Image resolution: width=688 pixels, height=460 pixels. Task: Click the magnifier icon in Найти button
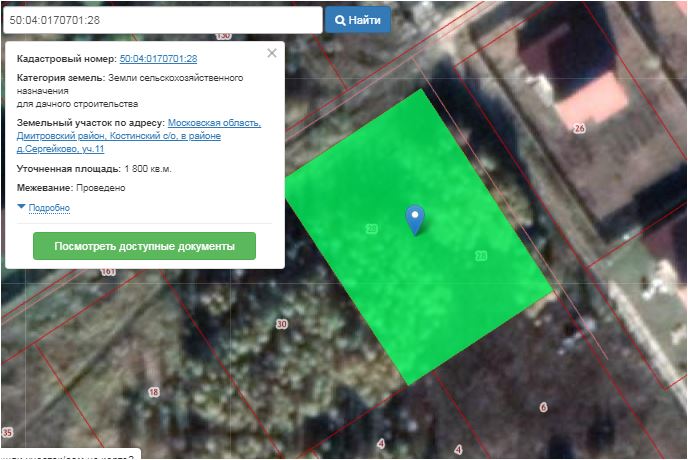point(340,20)
